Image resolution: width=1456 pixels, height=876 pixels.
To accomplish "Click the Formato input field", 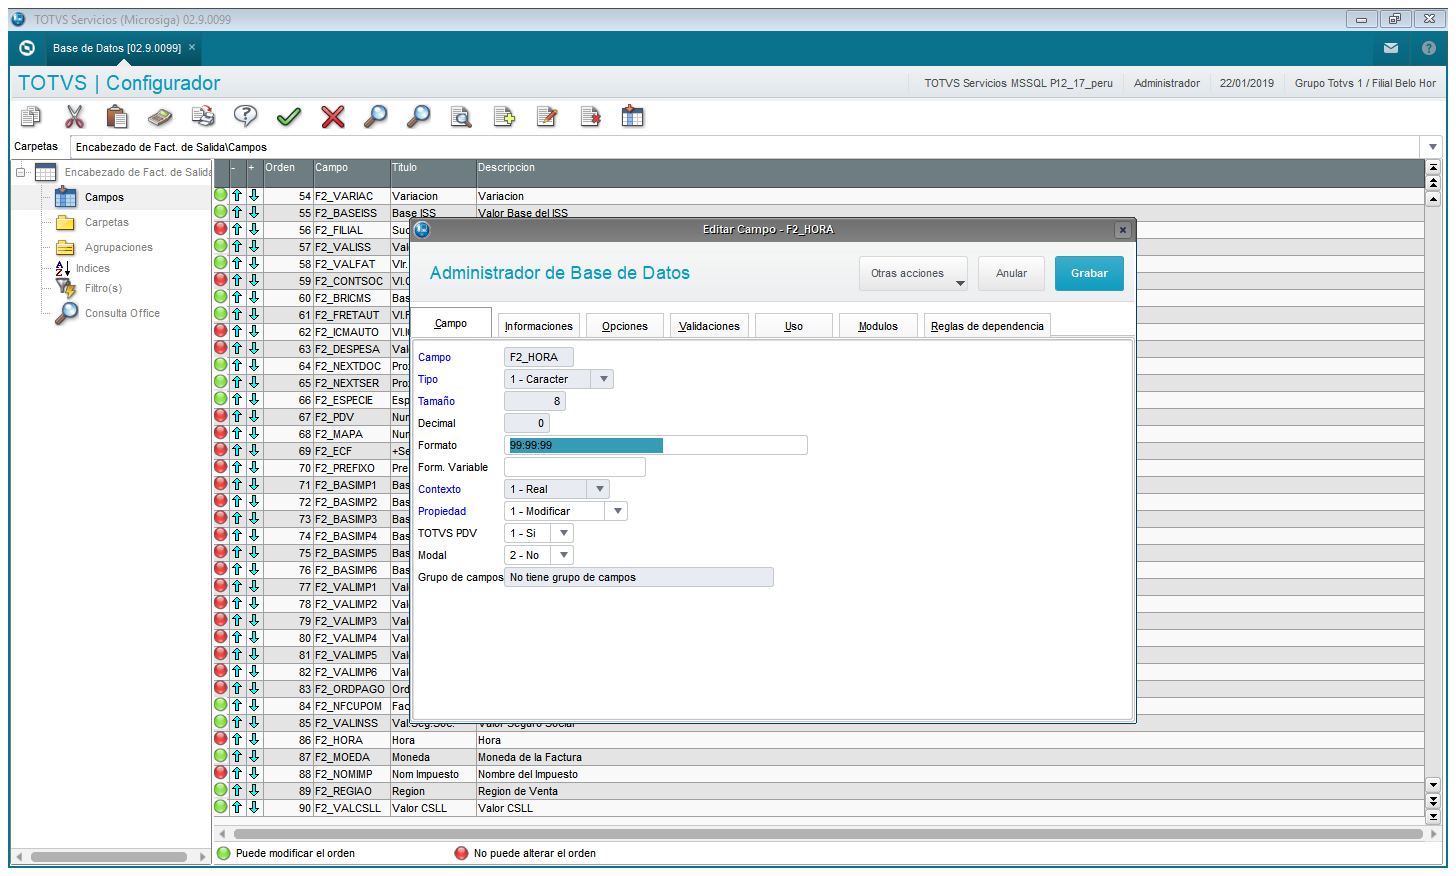I will [x=656, y=445].
